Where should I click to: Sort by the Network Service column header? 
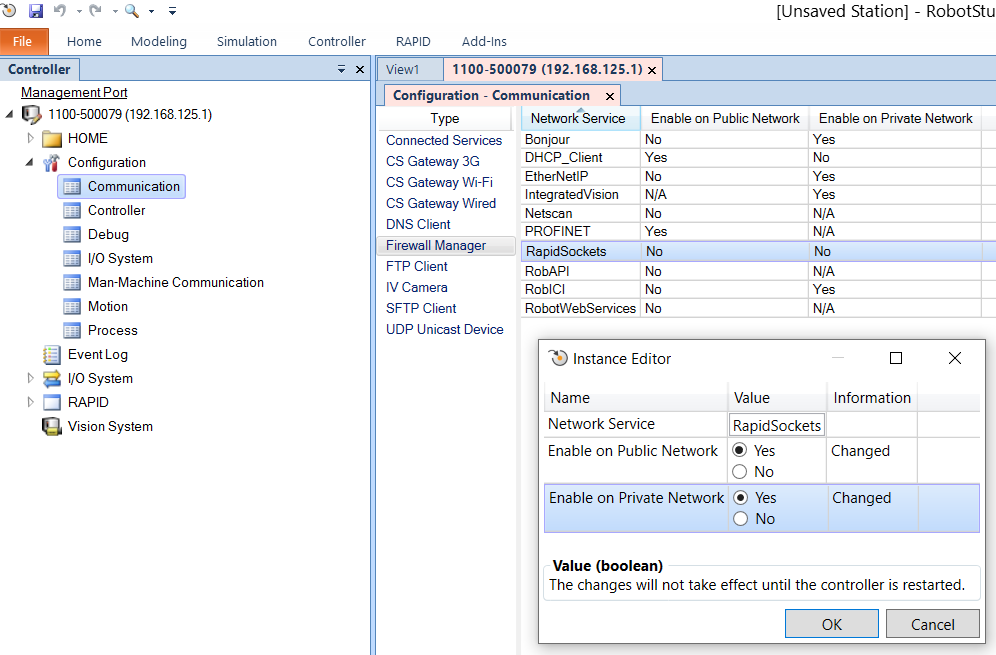(x=581, y=118)
